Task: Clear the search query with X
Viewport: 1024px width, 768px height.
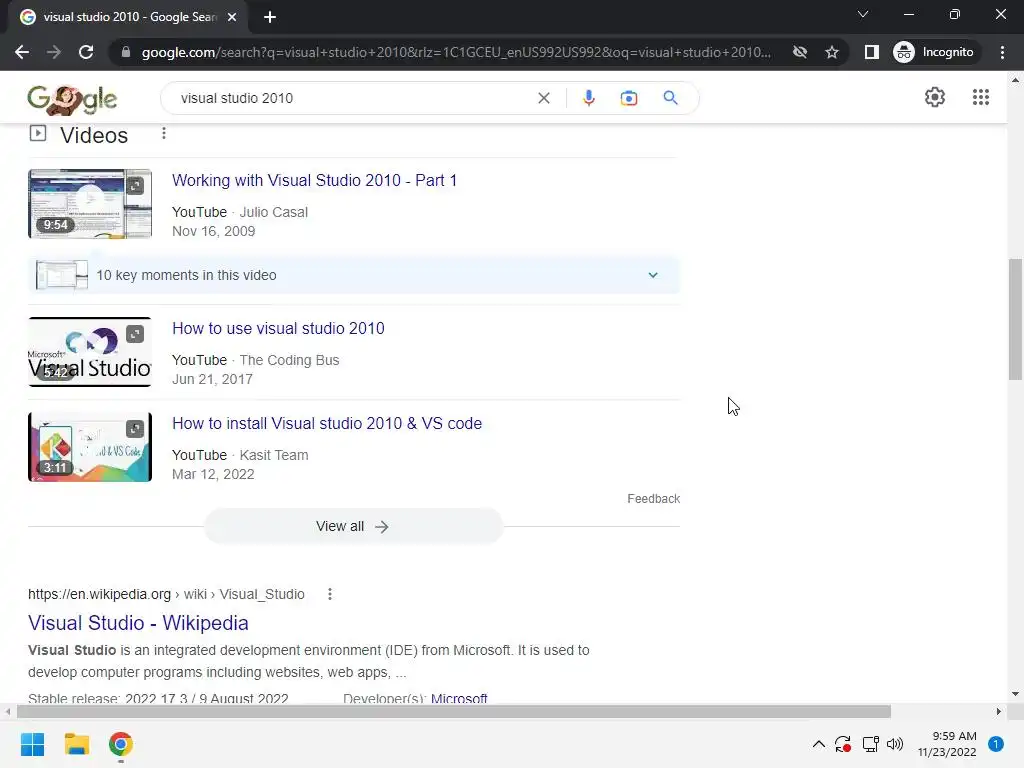Action: pos(543,98)
